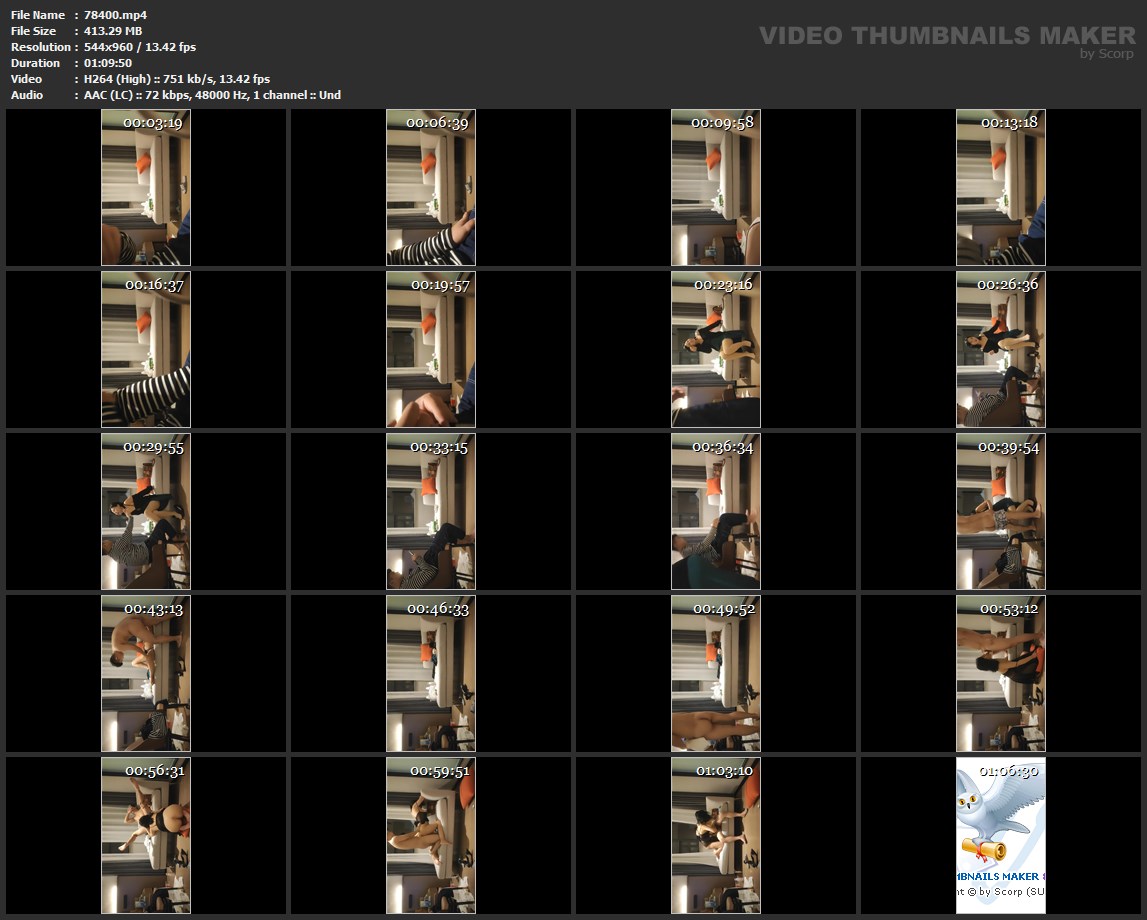Open the 00:09:58 thumbnail

click(716, 188)
